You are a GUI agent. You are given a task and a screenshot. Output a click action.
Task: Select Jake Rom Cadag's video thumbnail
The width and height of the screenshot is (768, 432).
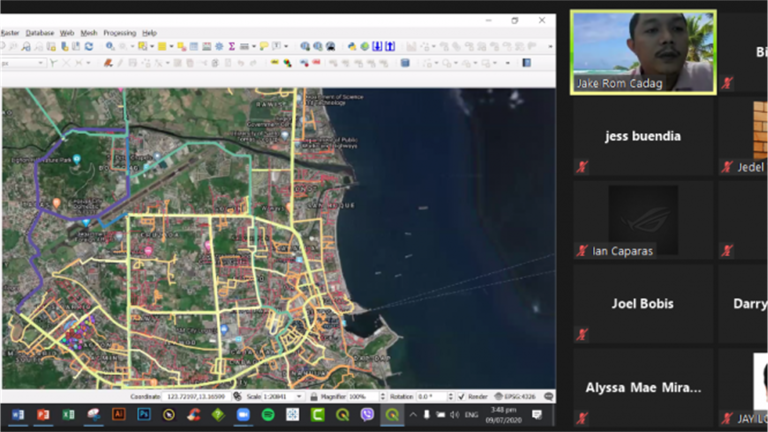click(x=643, y=52)
